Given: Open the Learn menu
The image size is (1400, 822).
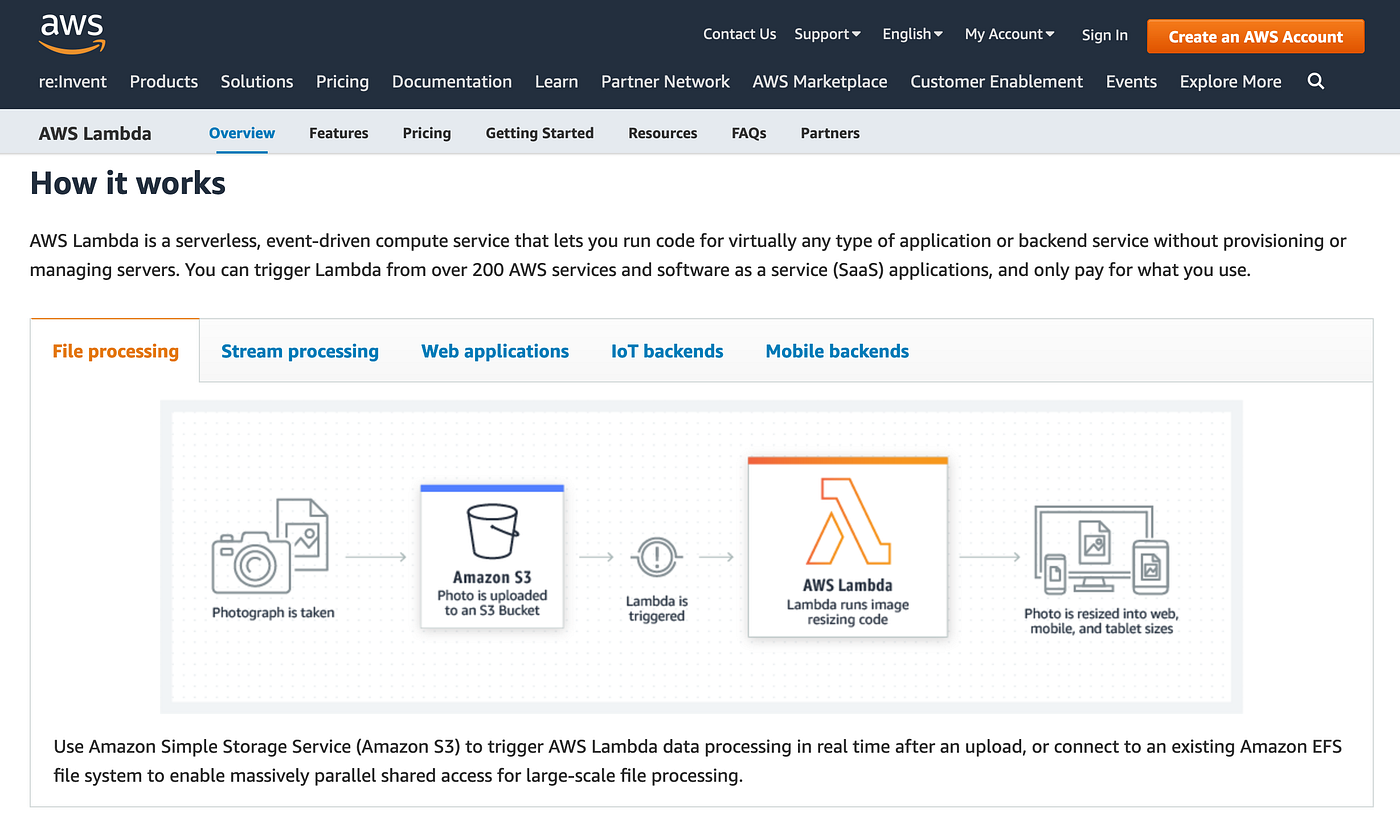Looking at the screenshot, I should 556,81.
